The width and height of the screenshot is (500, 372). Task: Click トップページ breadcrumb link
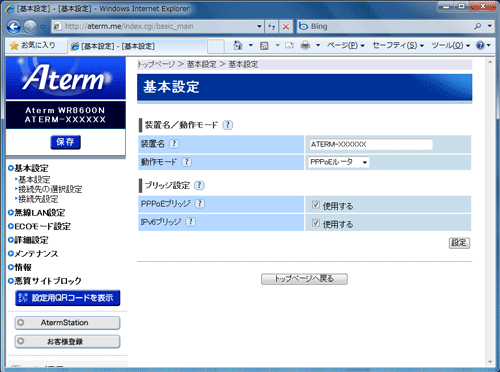[x=156, y=64]
